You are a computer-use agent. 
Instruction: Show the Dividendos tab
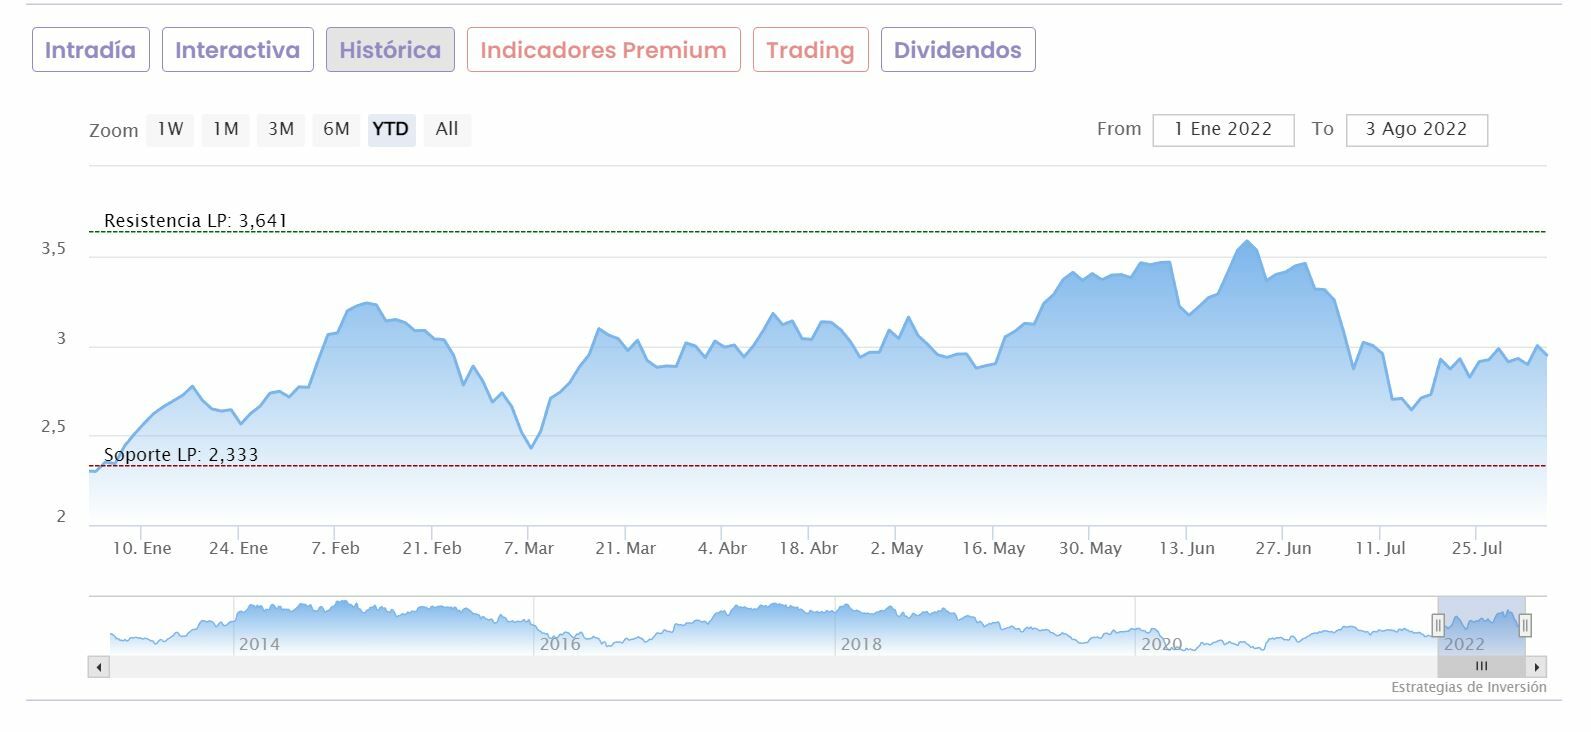pos(957,50)
